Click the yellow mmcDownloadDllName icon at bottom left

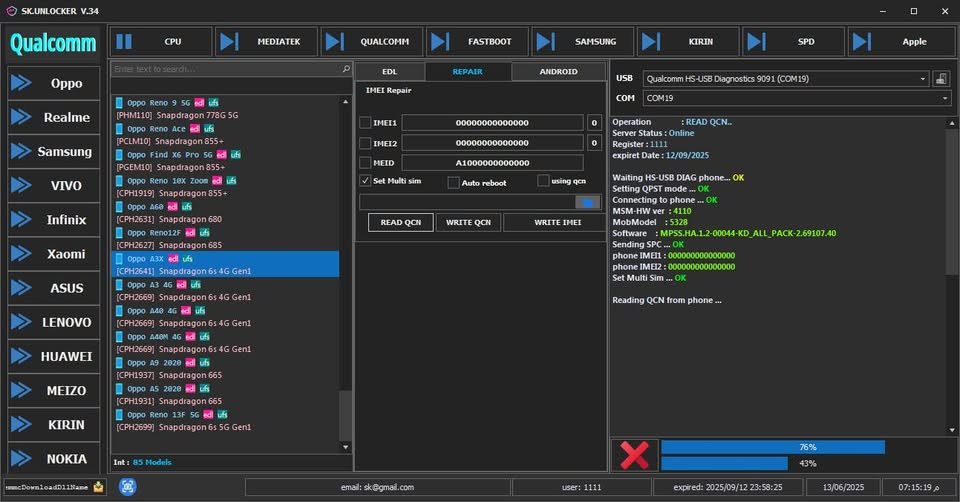coord(99,487)
